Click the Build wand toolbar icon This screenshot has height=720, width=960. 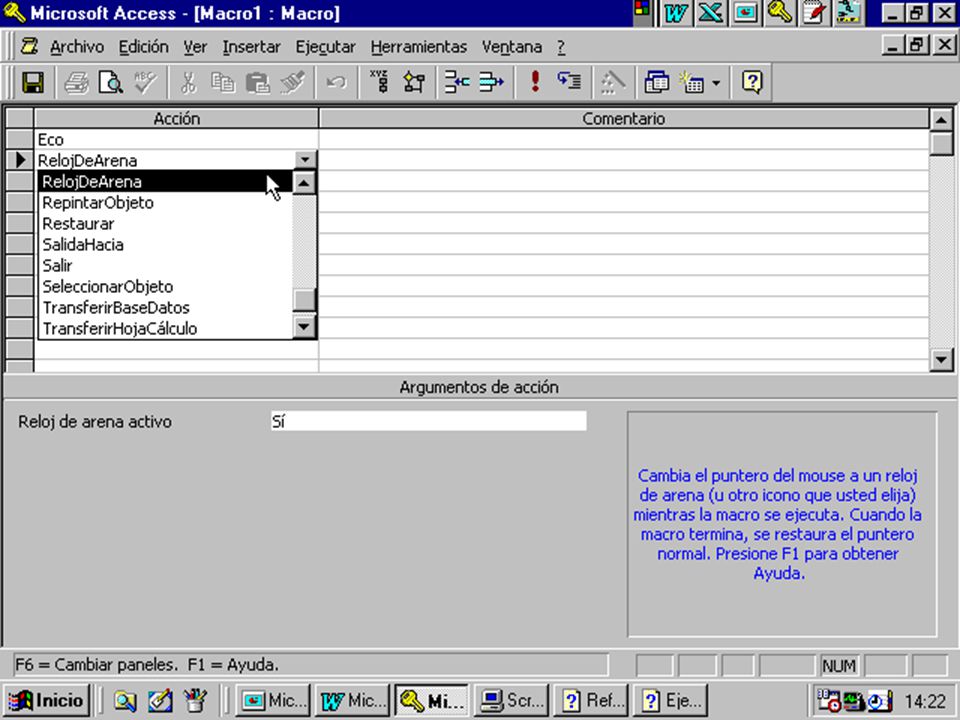pos(613,82)
